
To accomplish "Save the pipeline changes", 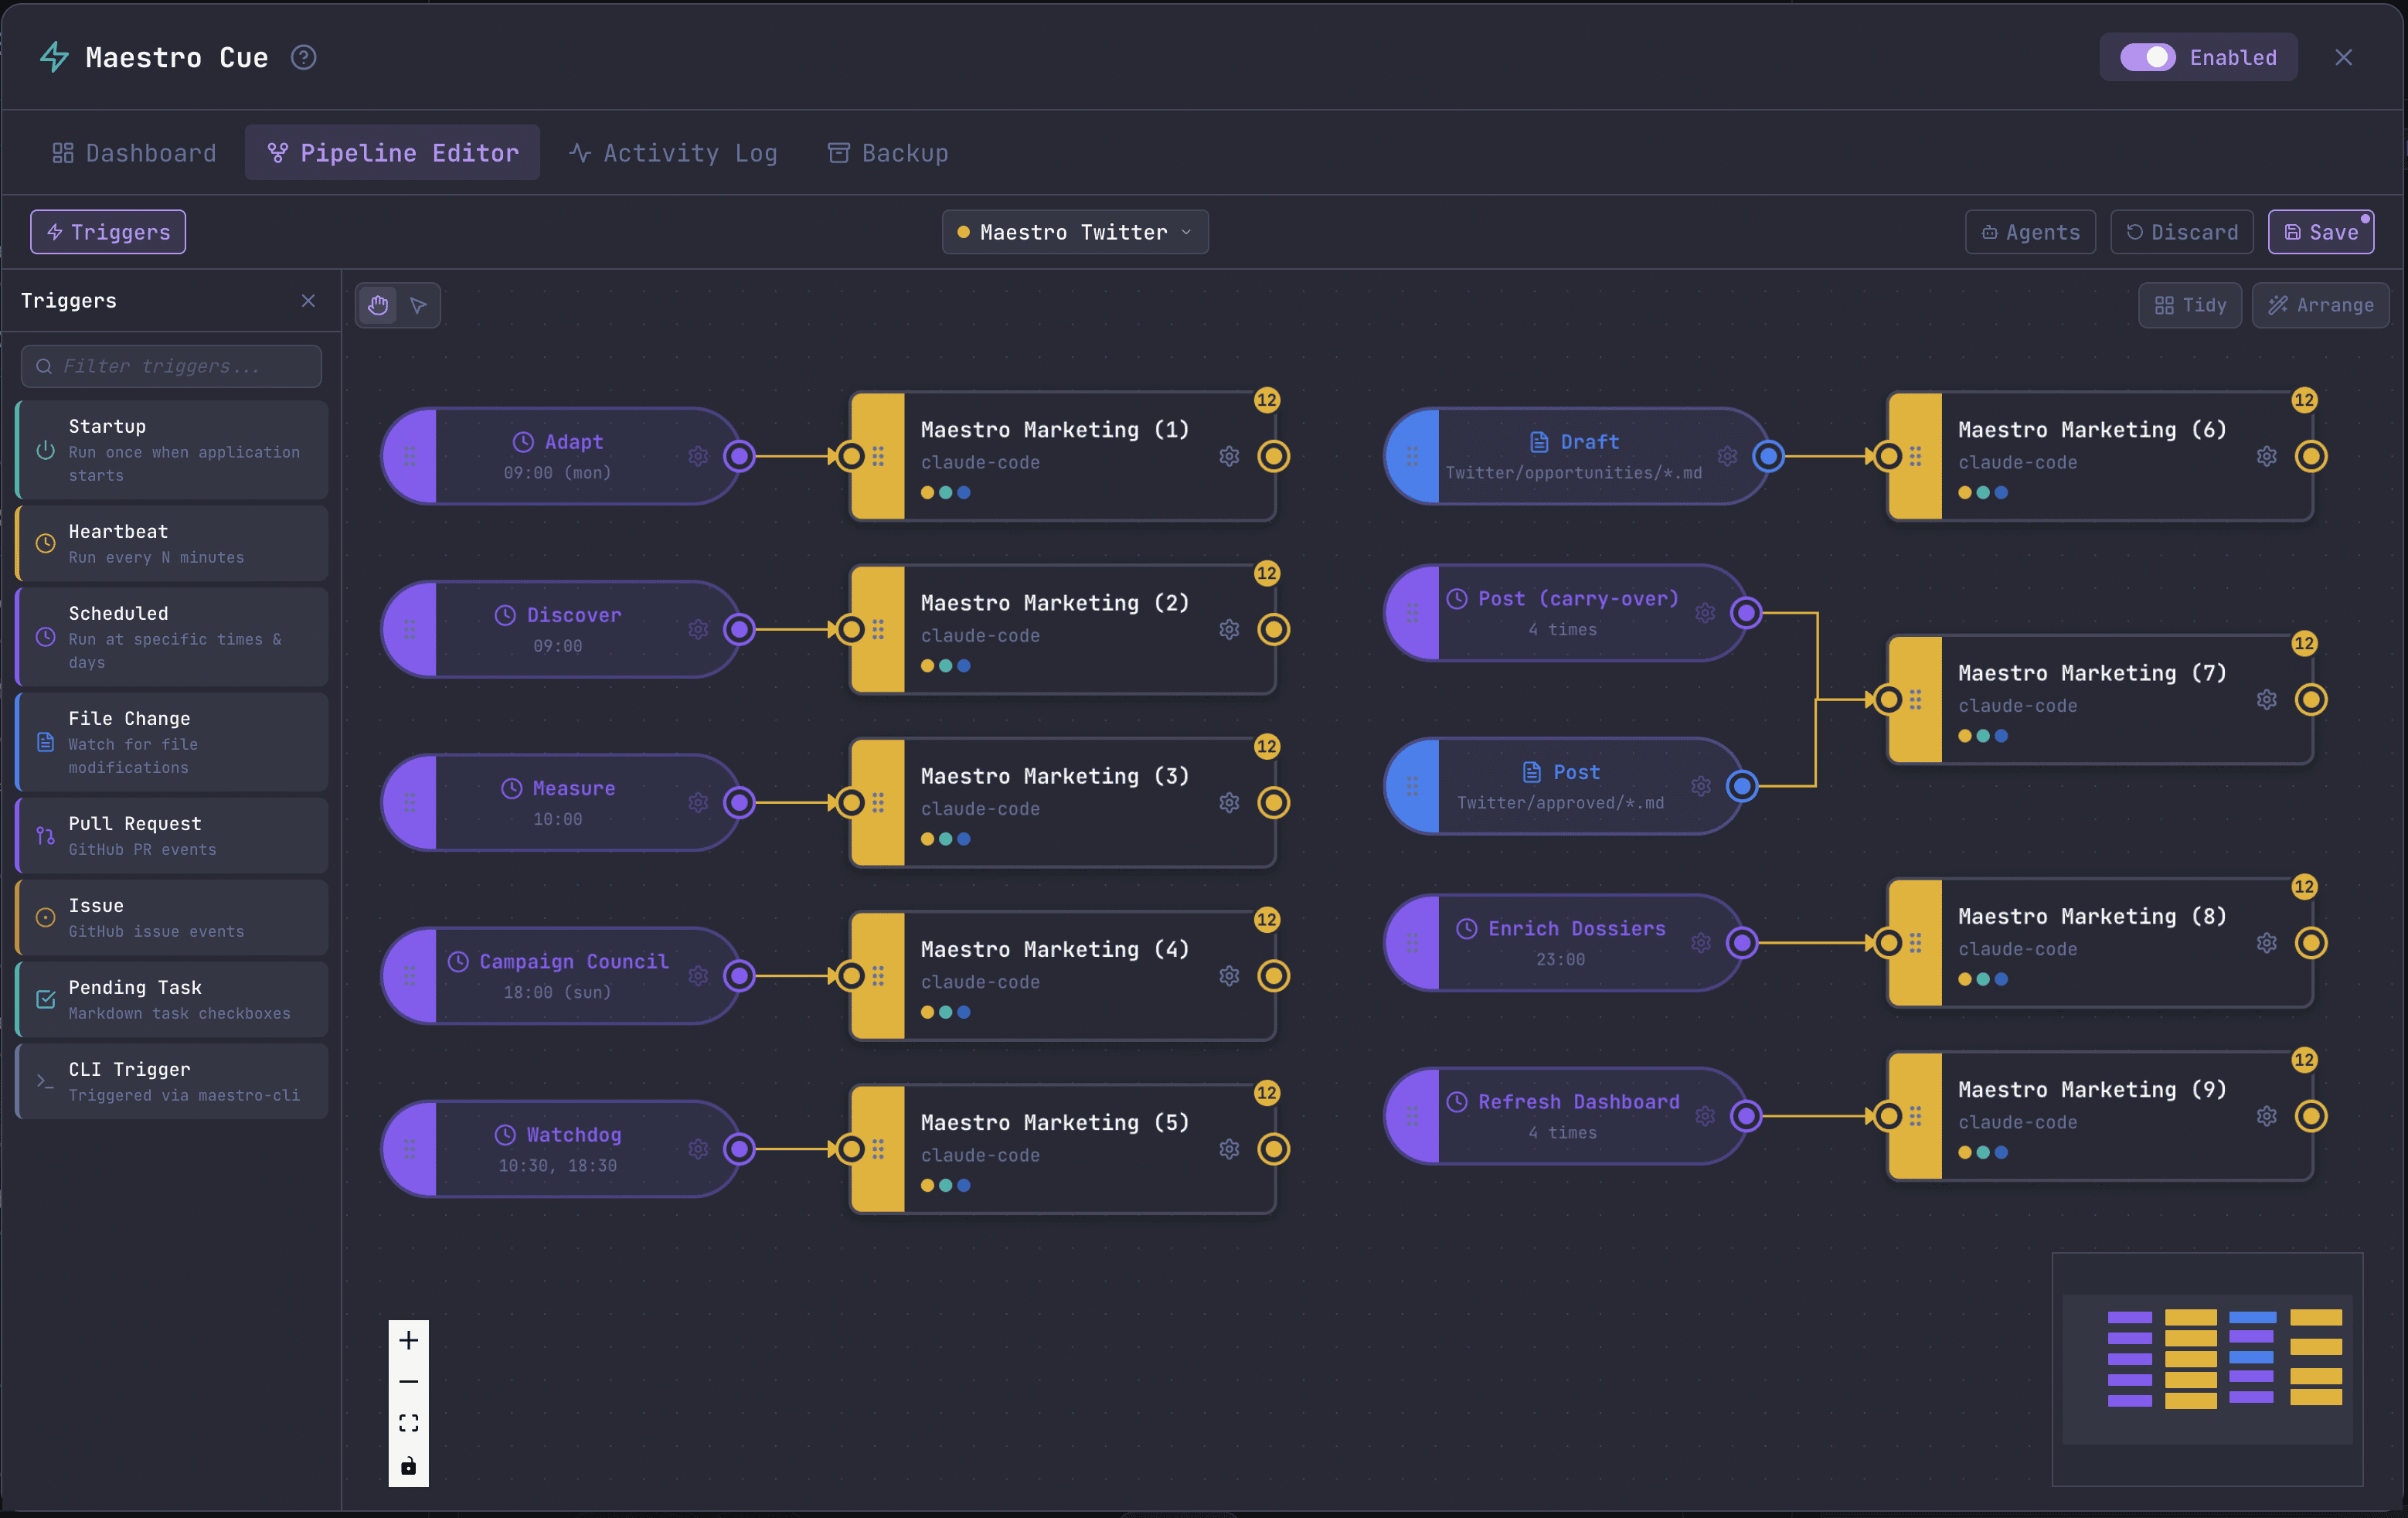I will click(2320, 232).
